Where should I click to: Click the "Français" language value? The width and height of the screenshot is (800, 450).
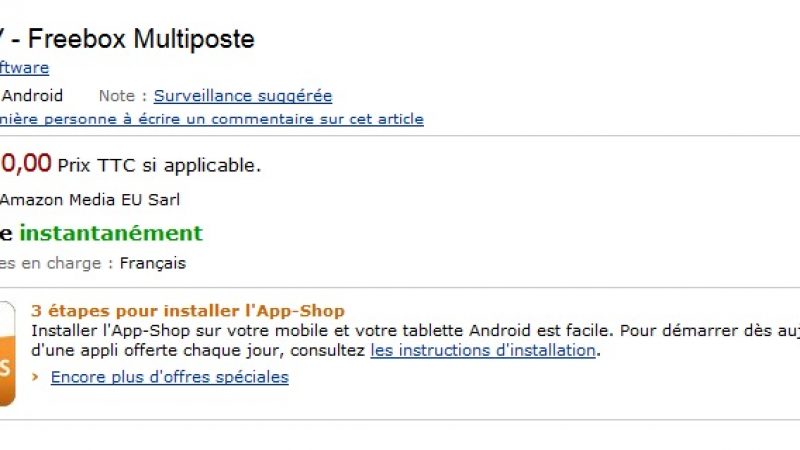click(x=152, y=263)
